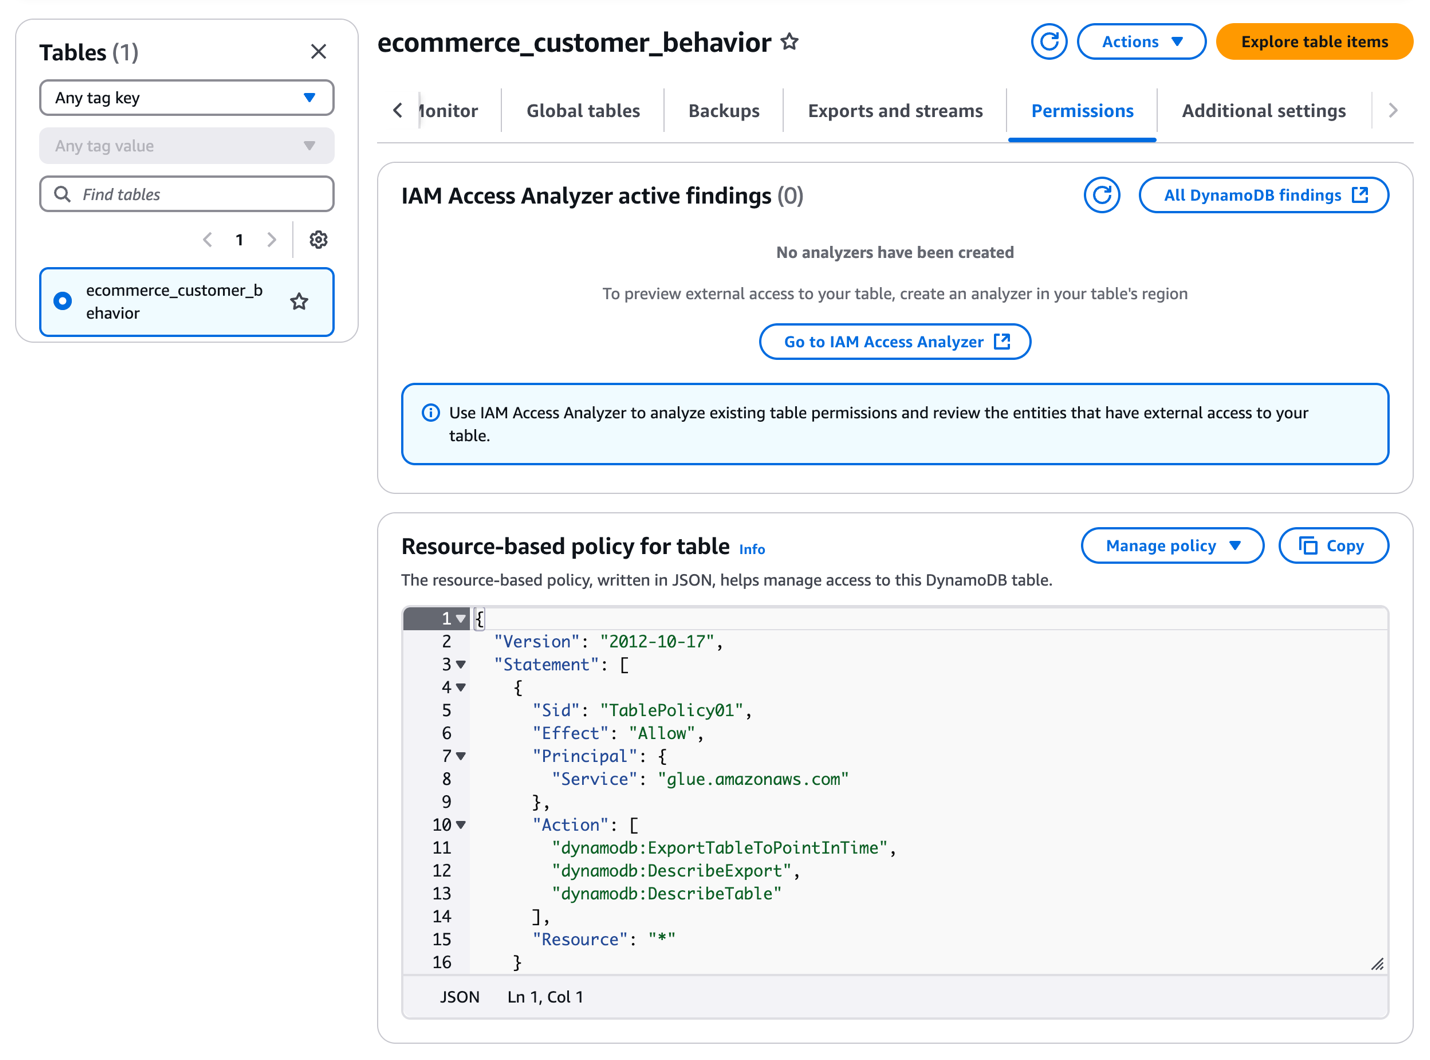
Task: Favorite the ecommerce_customer_behavior table title star
Action: (790, 42)
